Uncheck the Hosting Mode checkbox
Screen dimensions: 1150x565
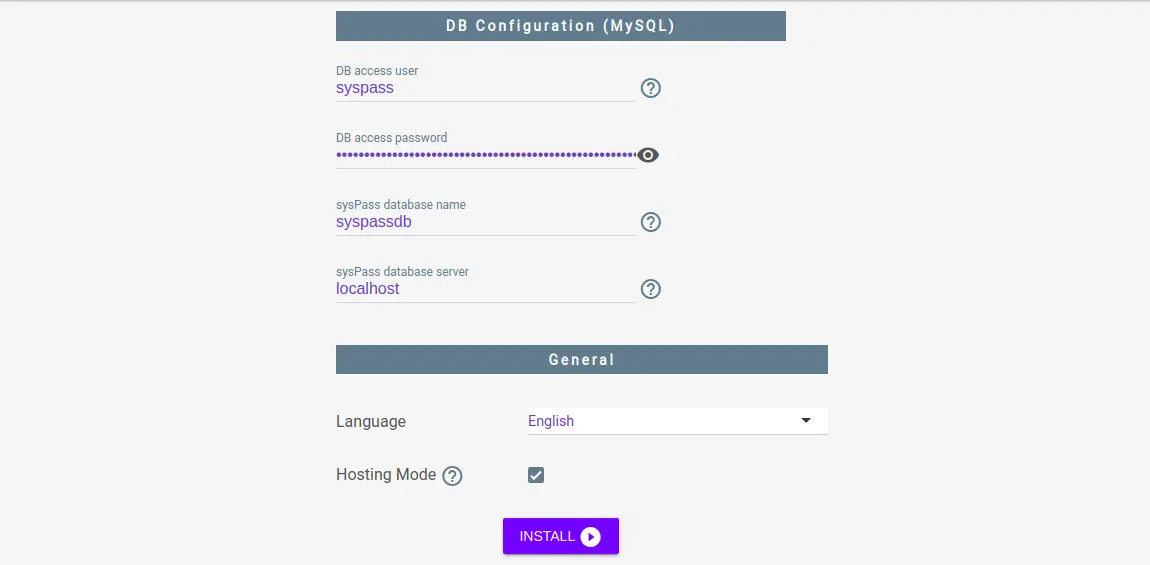pyautogui.click(x=536, y=475)
